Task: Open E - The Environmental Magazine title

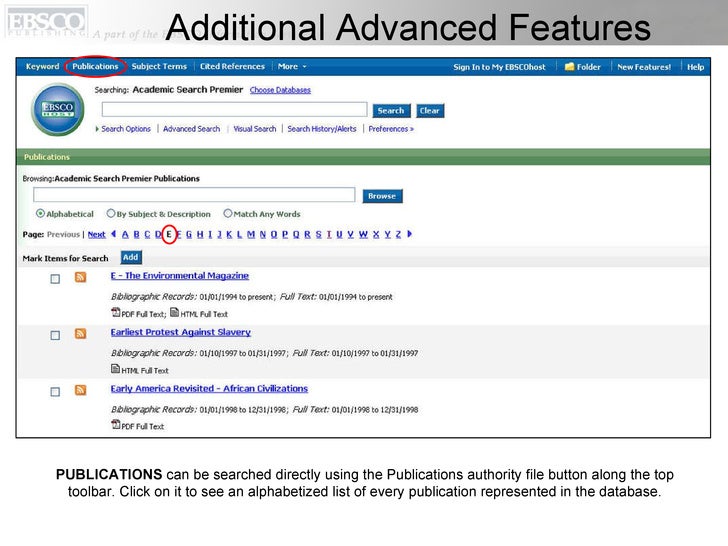Action: tap(180, 276)
